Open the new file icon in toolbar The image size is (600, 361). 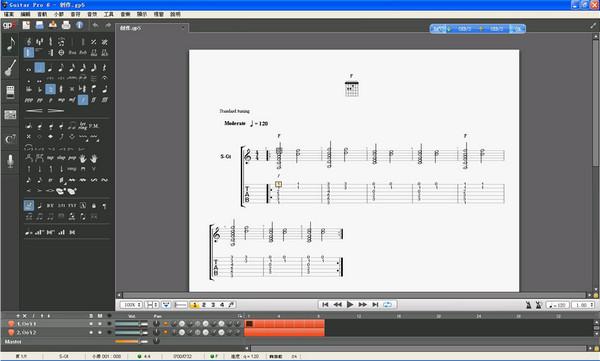26,25
